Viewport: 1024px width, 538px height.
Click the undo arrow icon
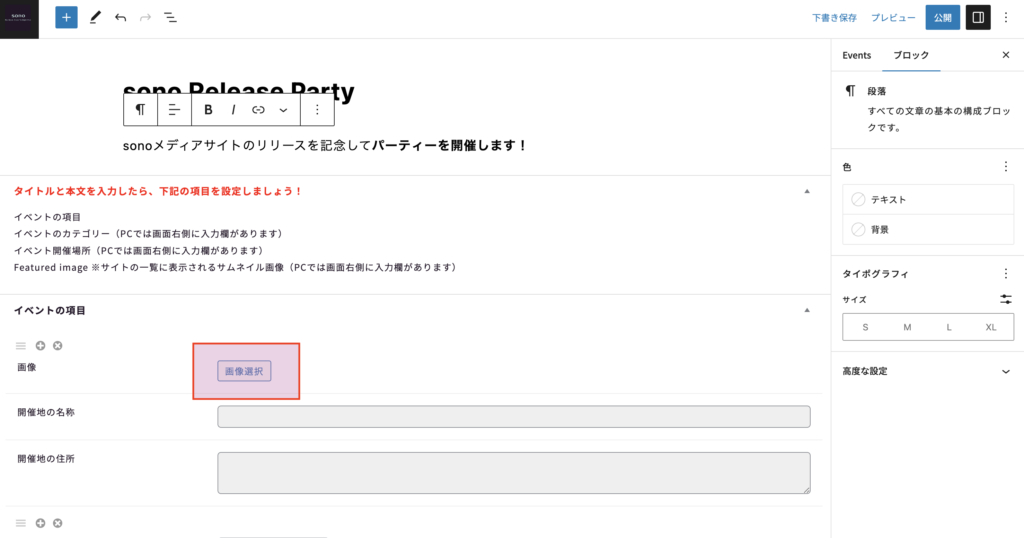coord(120,18)
